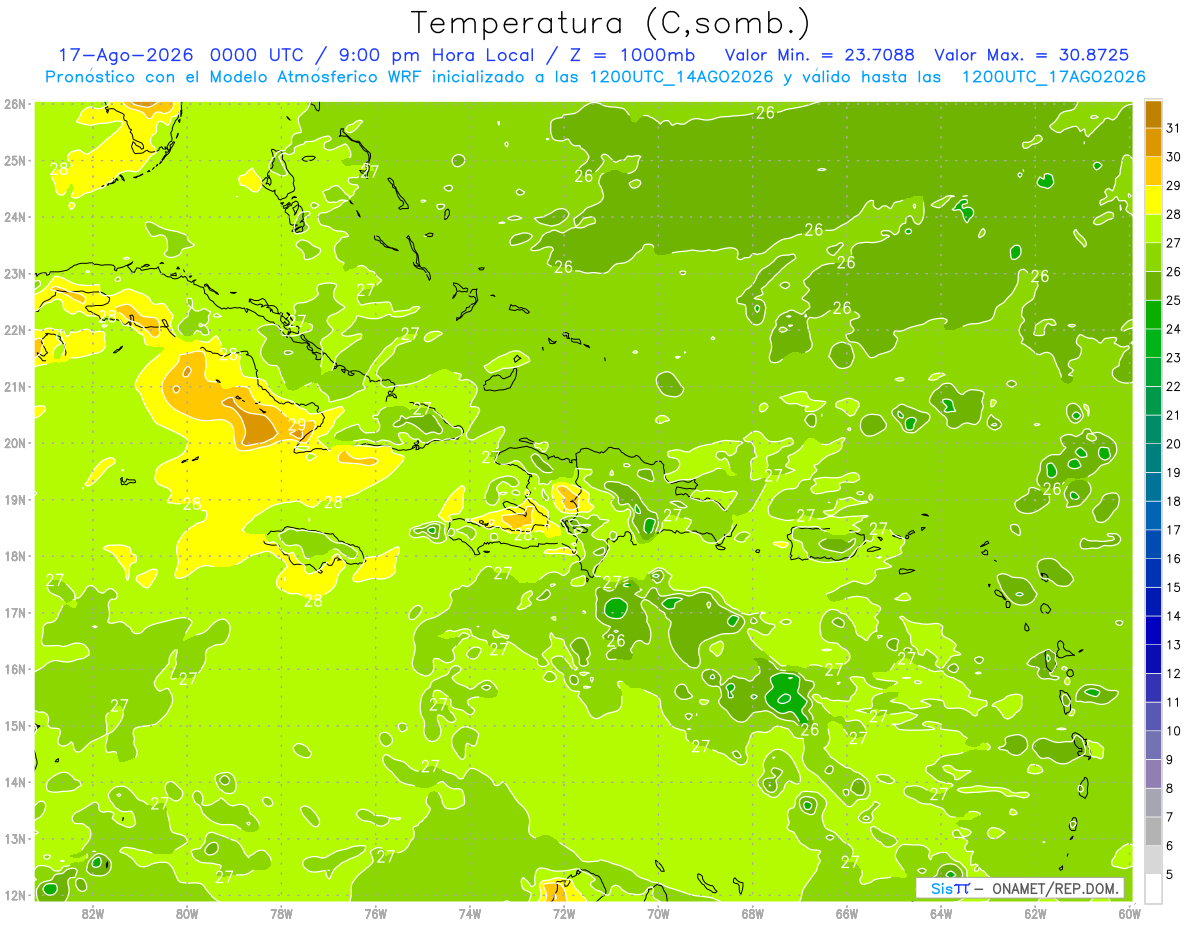Click the '17N' latitude axis label

(15, 612)
